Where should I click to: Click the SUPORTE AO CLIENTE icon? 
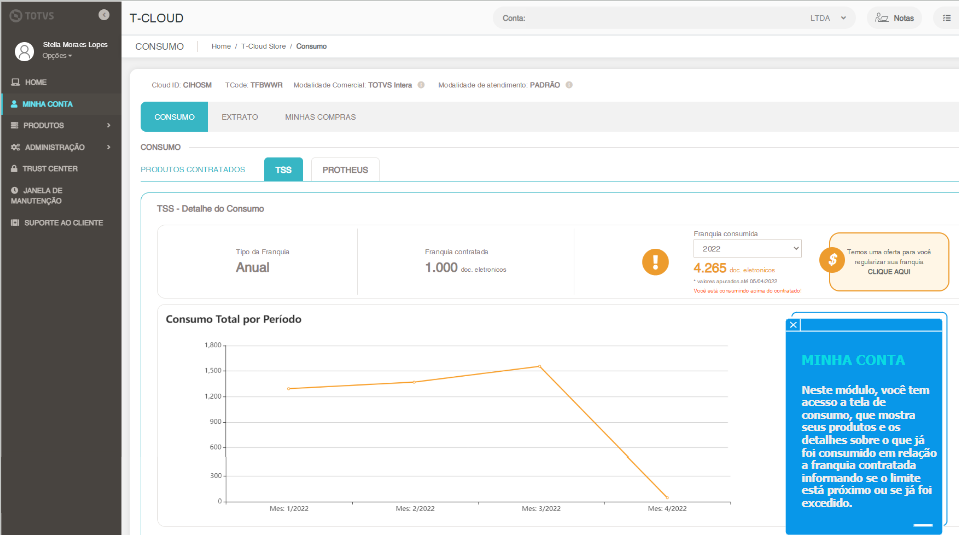click(x=15, y=223)
